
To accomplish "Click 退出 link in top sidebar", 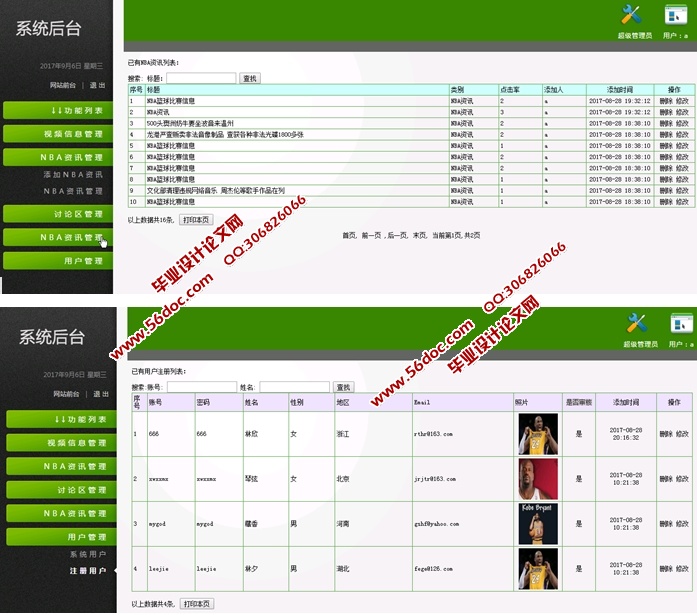I will (x=97, y=85).
